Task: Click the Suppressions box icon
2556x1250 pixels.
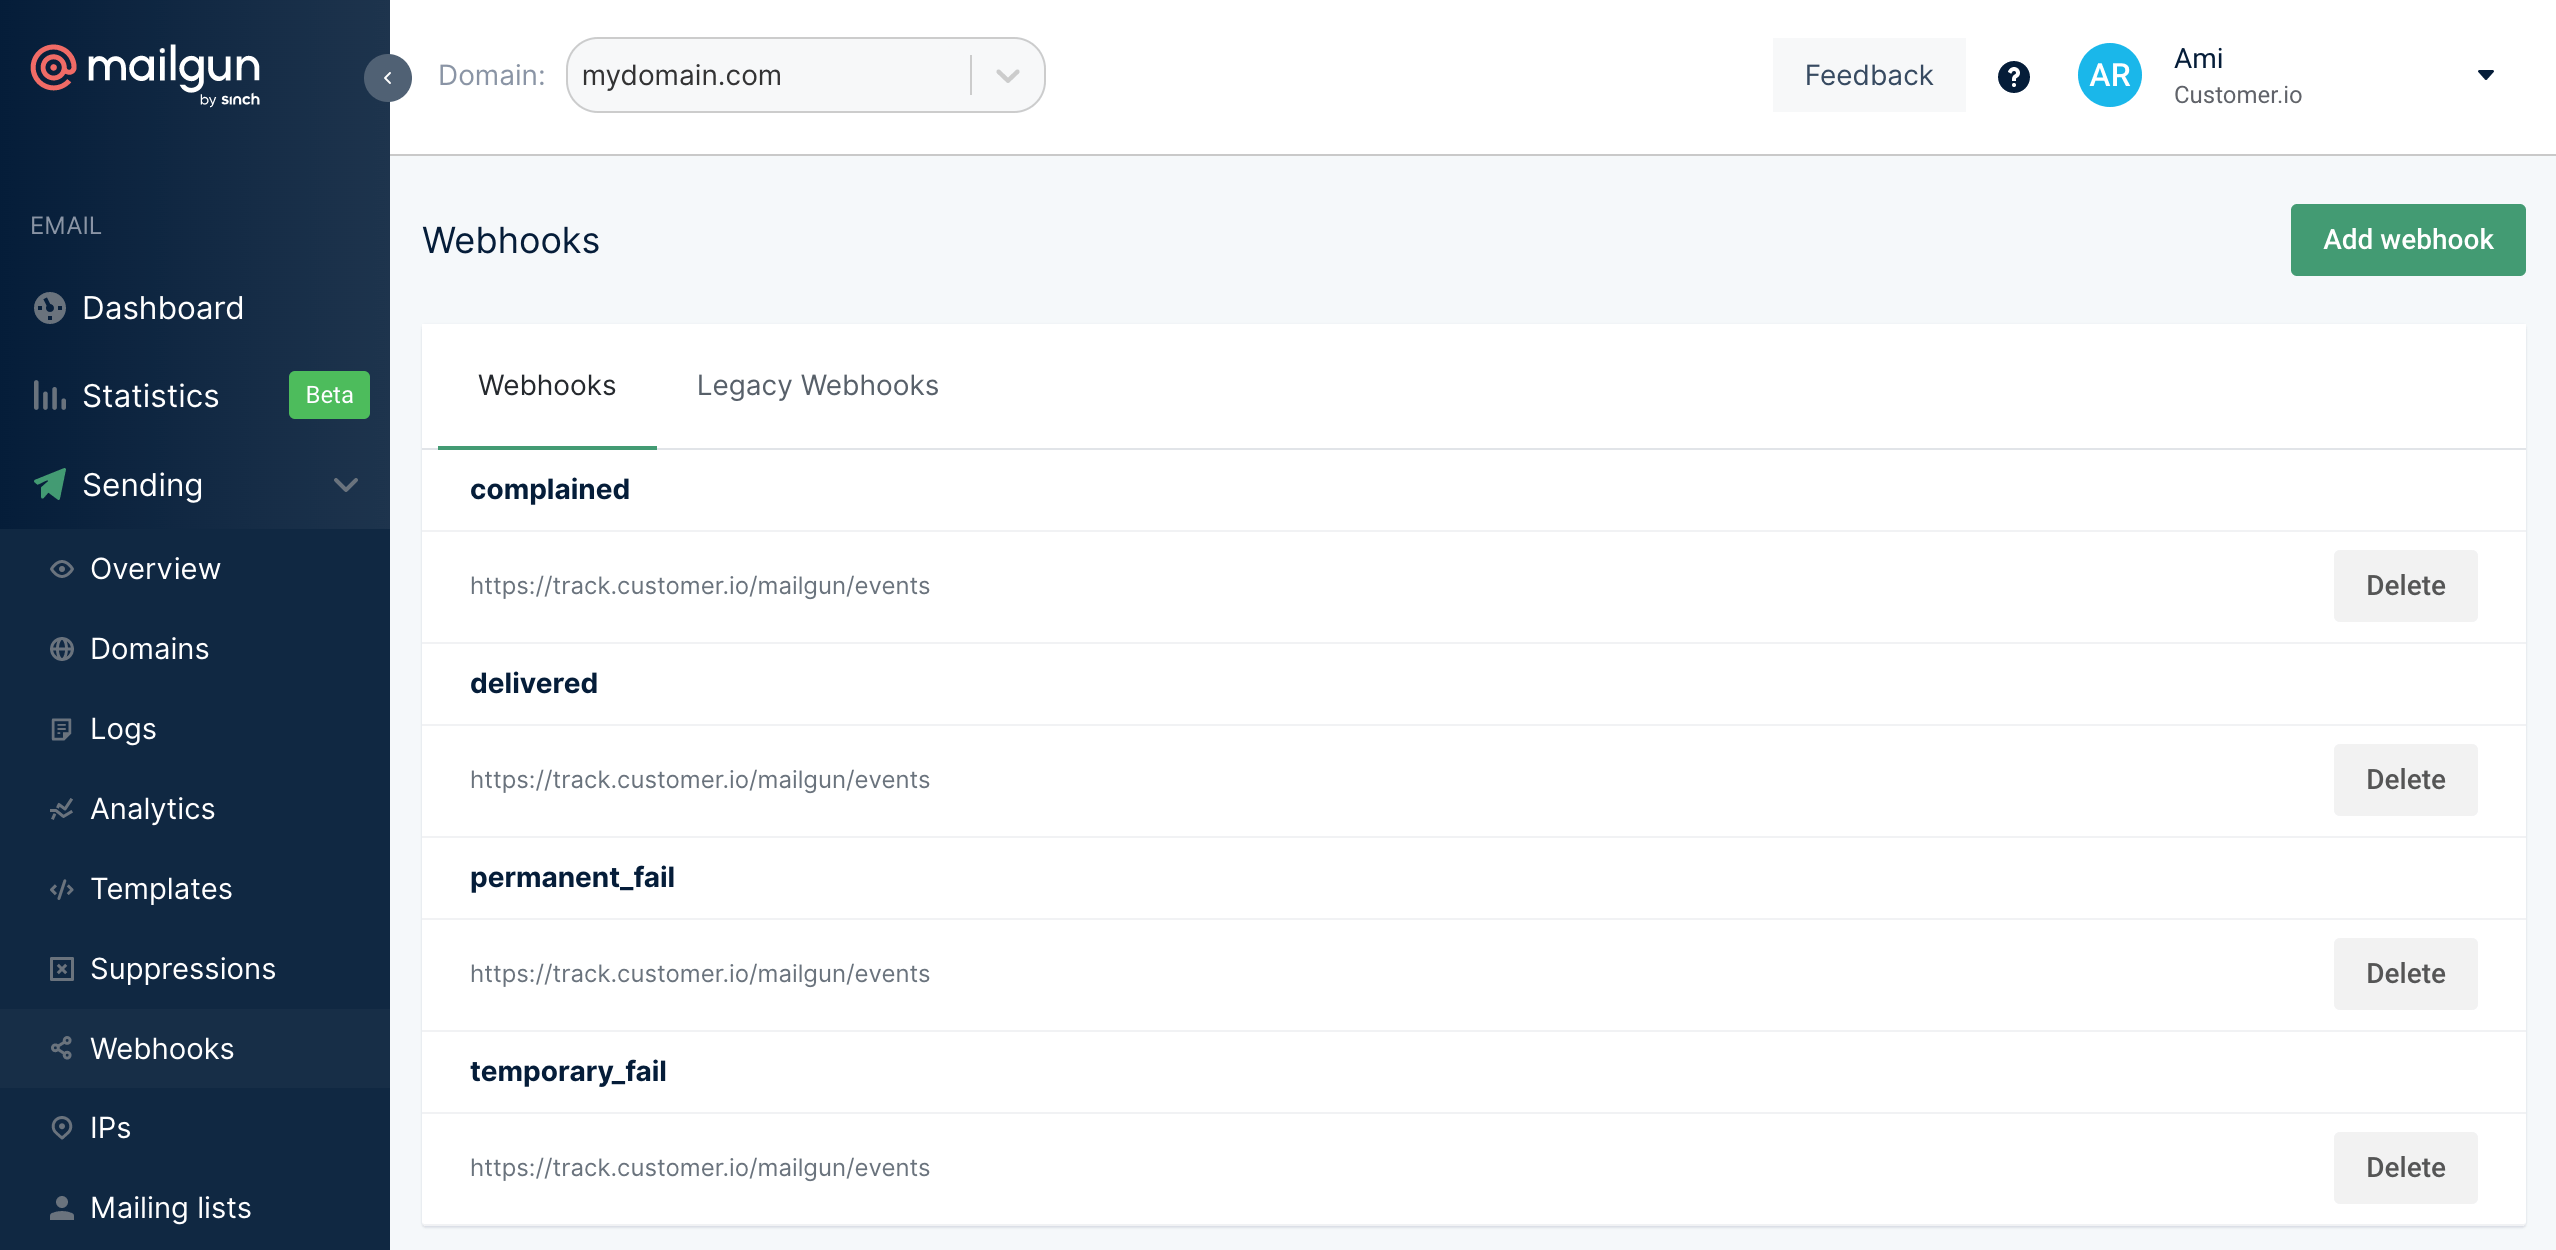Action: [x=62, y=969]
